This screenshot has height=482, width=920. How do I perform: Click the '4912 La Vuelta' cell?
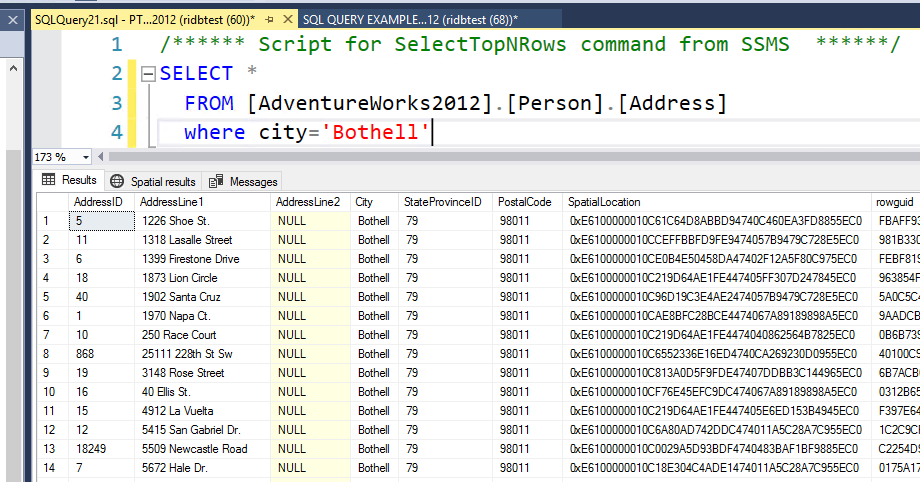point(202,411)
